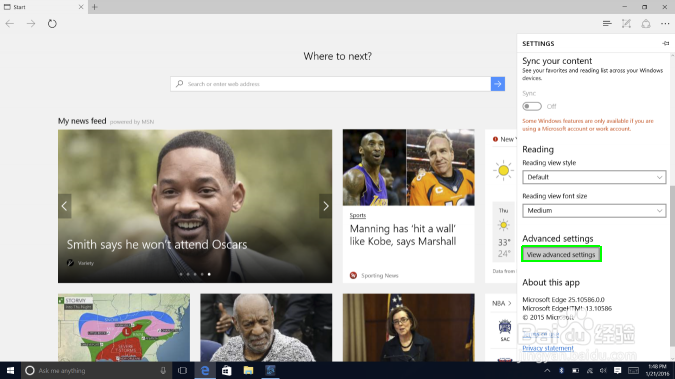This screenshot has height=379, width=675.
Task: Open the Reading view font size dropdown
Action: click(594, 210)
